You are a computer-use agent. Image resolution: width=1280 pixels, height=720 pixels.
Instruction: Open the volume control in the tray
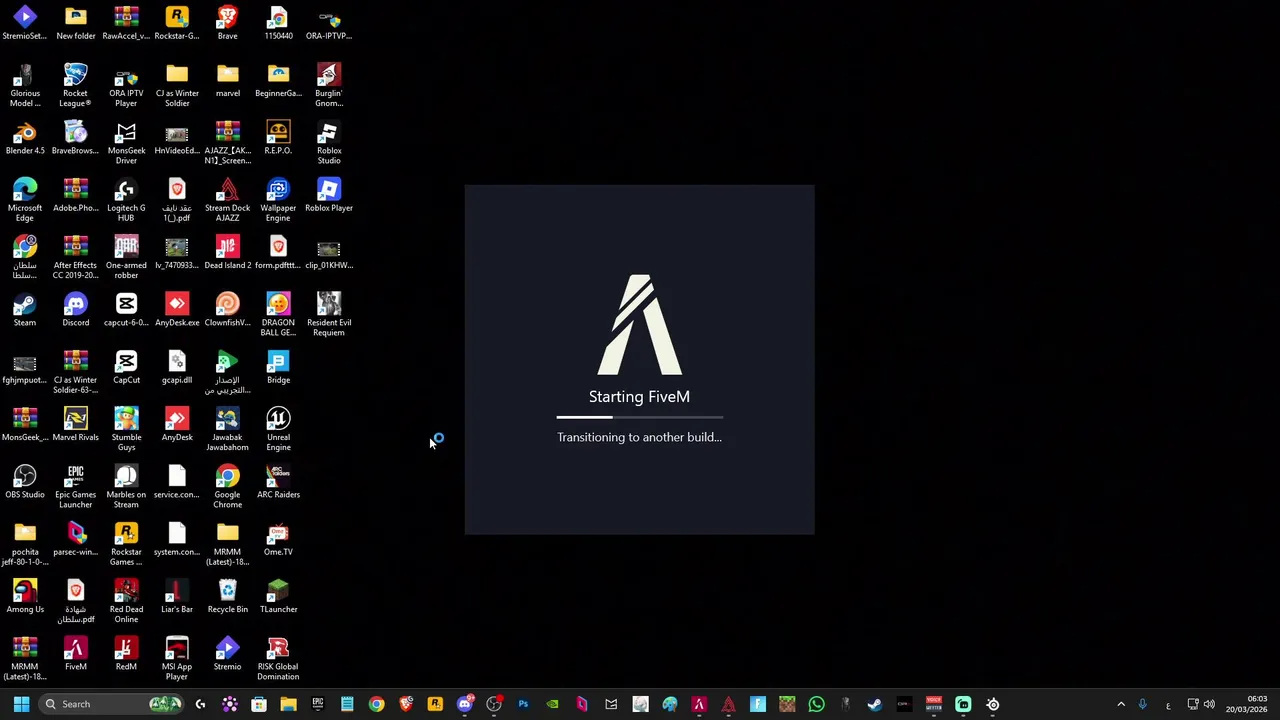point(1209,704)
